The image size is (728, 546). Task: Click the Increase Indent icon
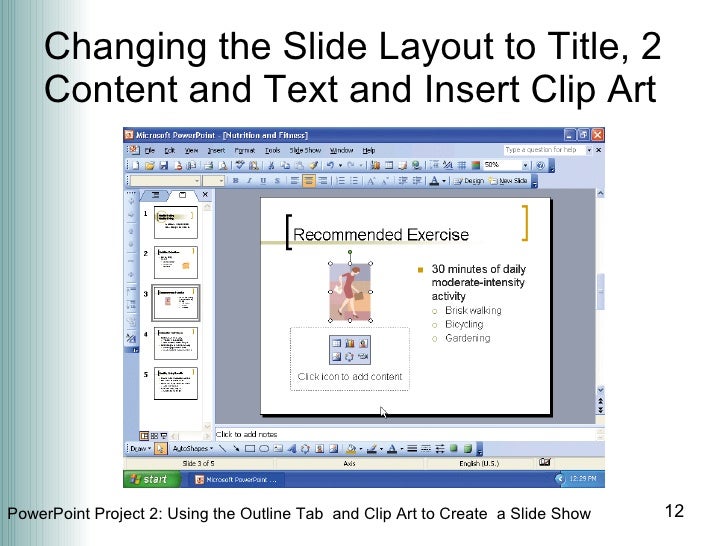click(x=417, y=181)
